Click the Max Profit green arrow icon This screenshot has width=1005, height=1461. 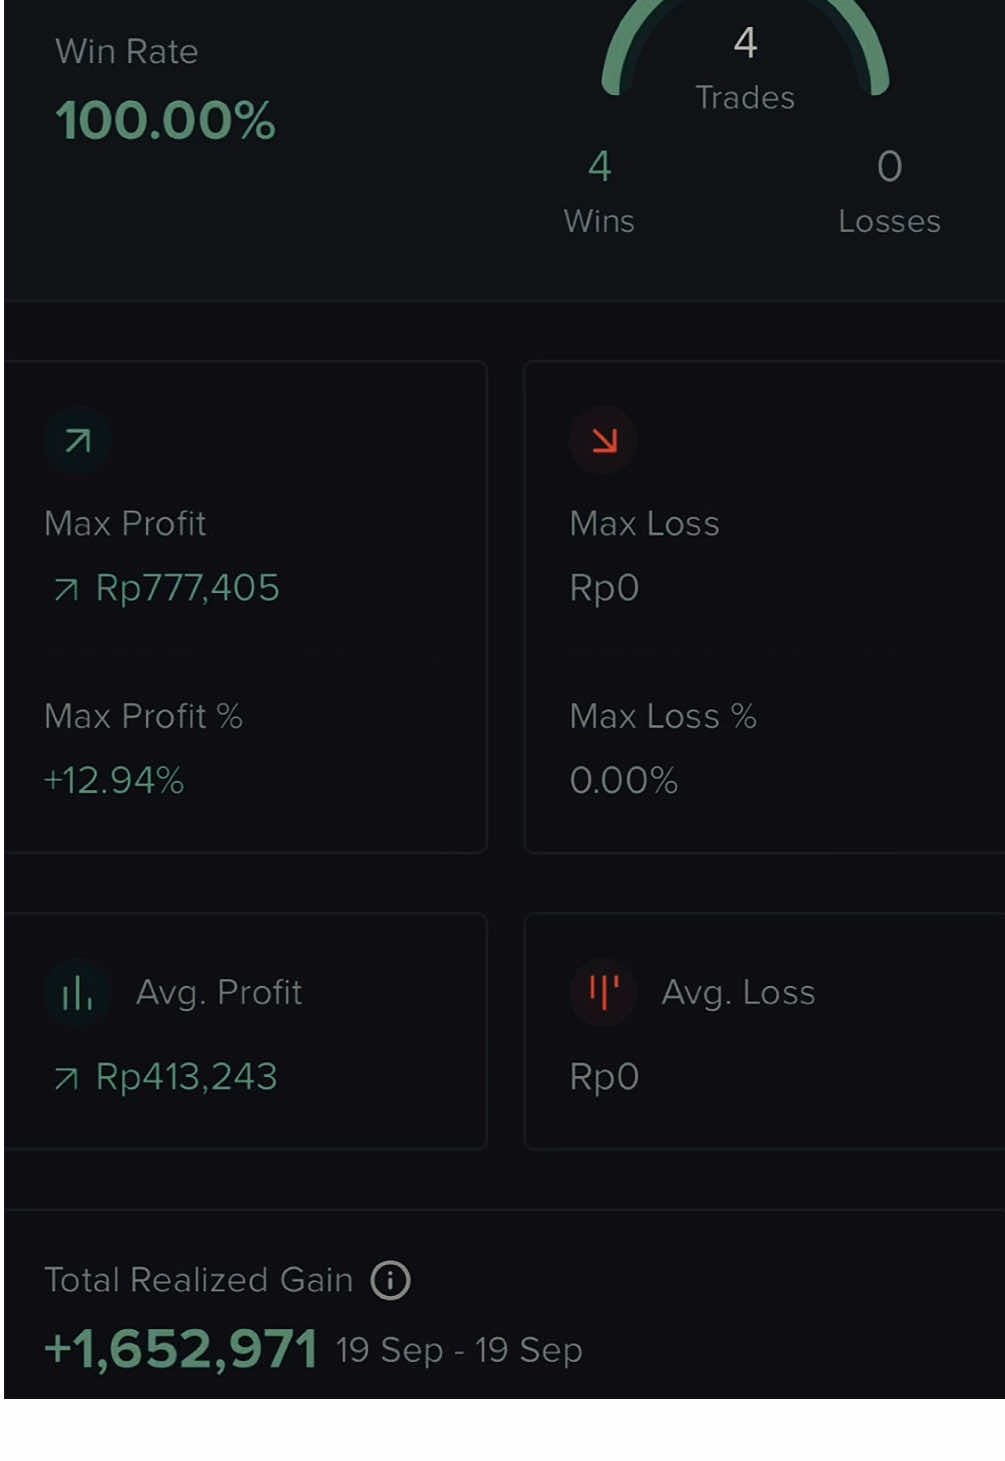77,440
